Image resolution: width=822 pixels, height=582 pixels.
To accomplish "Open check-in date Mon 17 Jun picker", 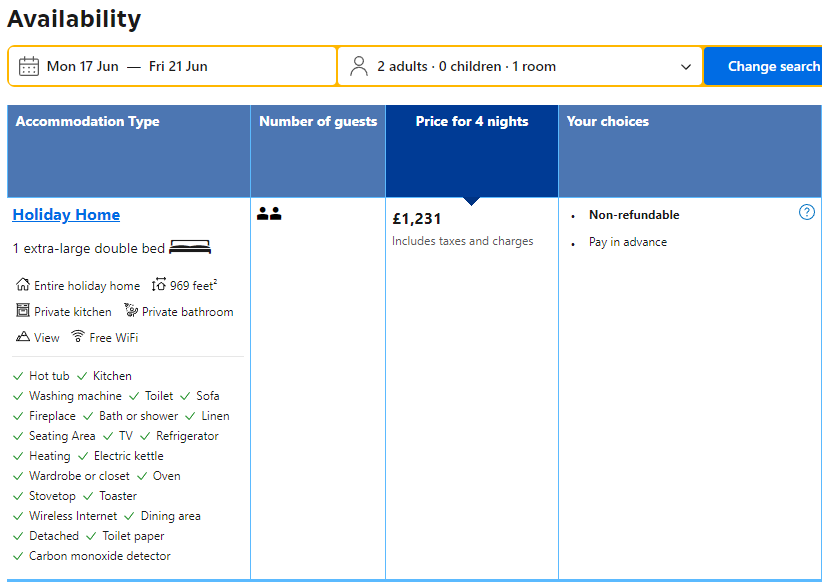I will pos(83,67).
